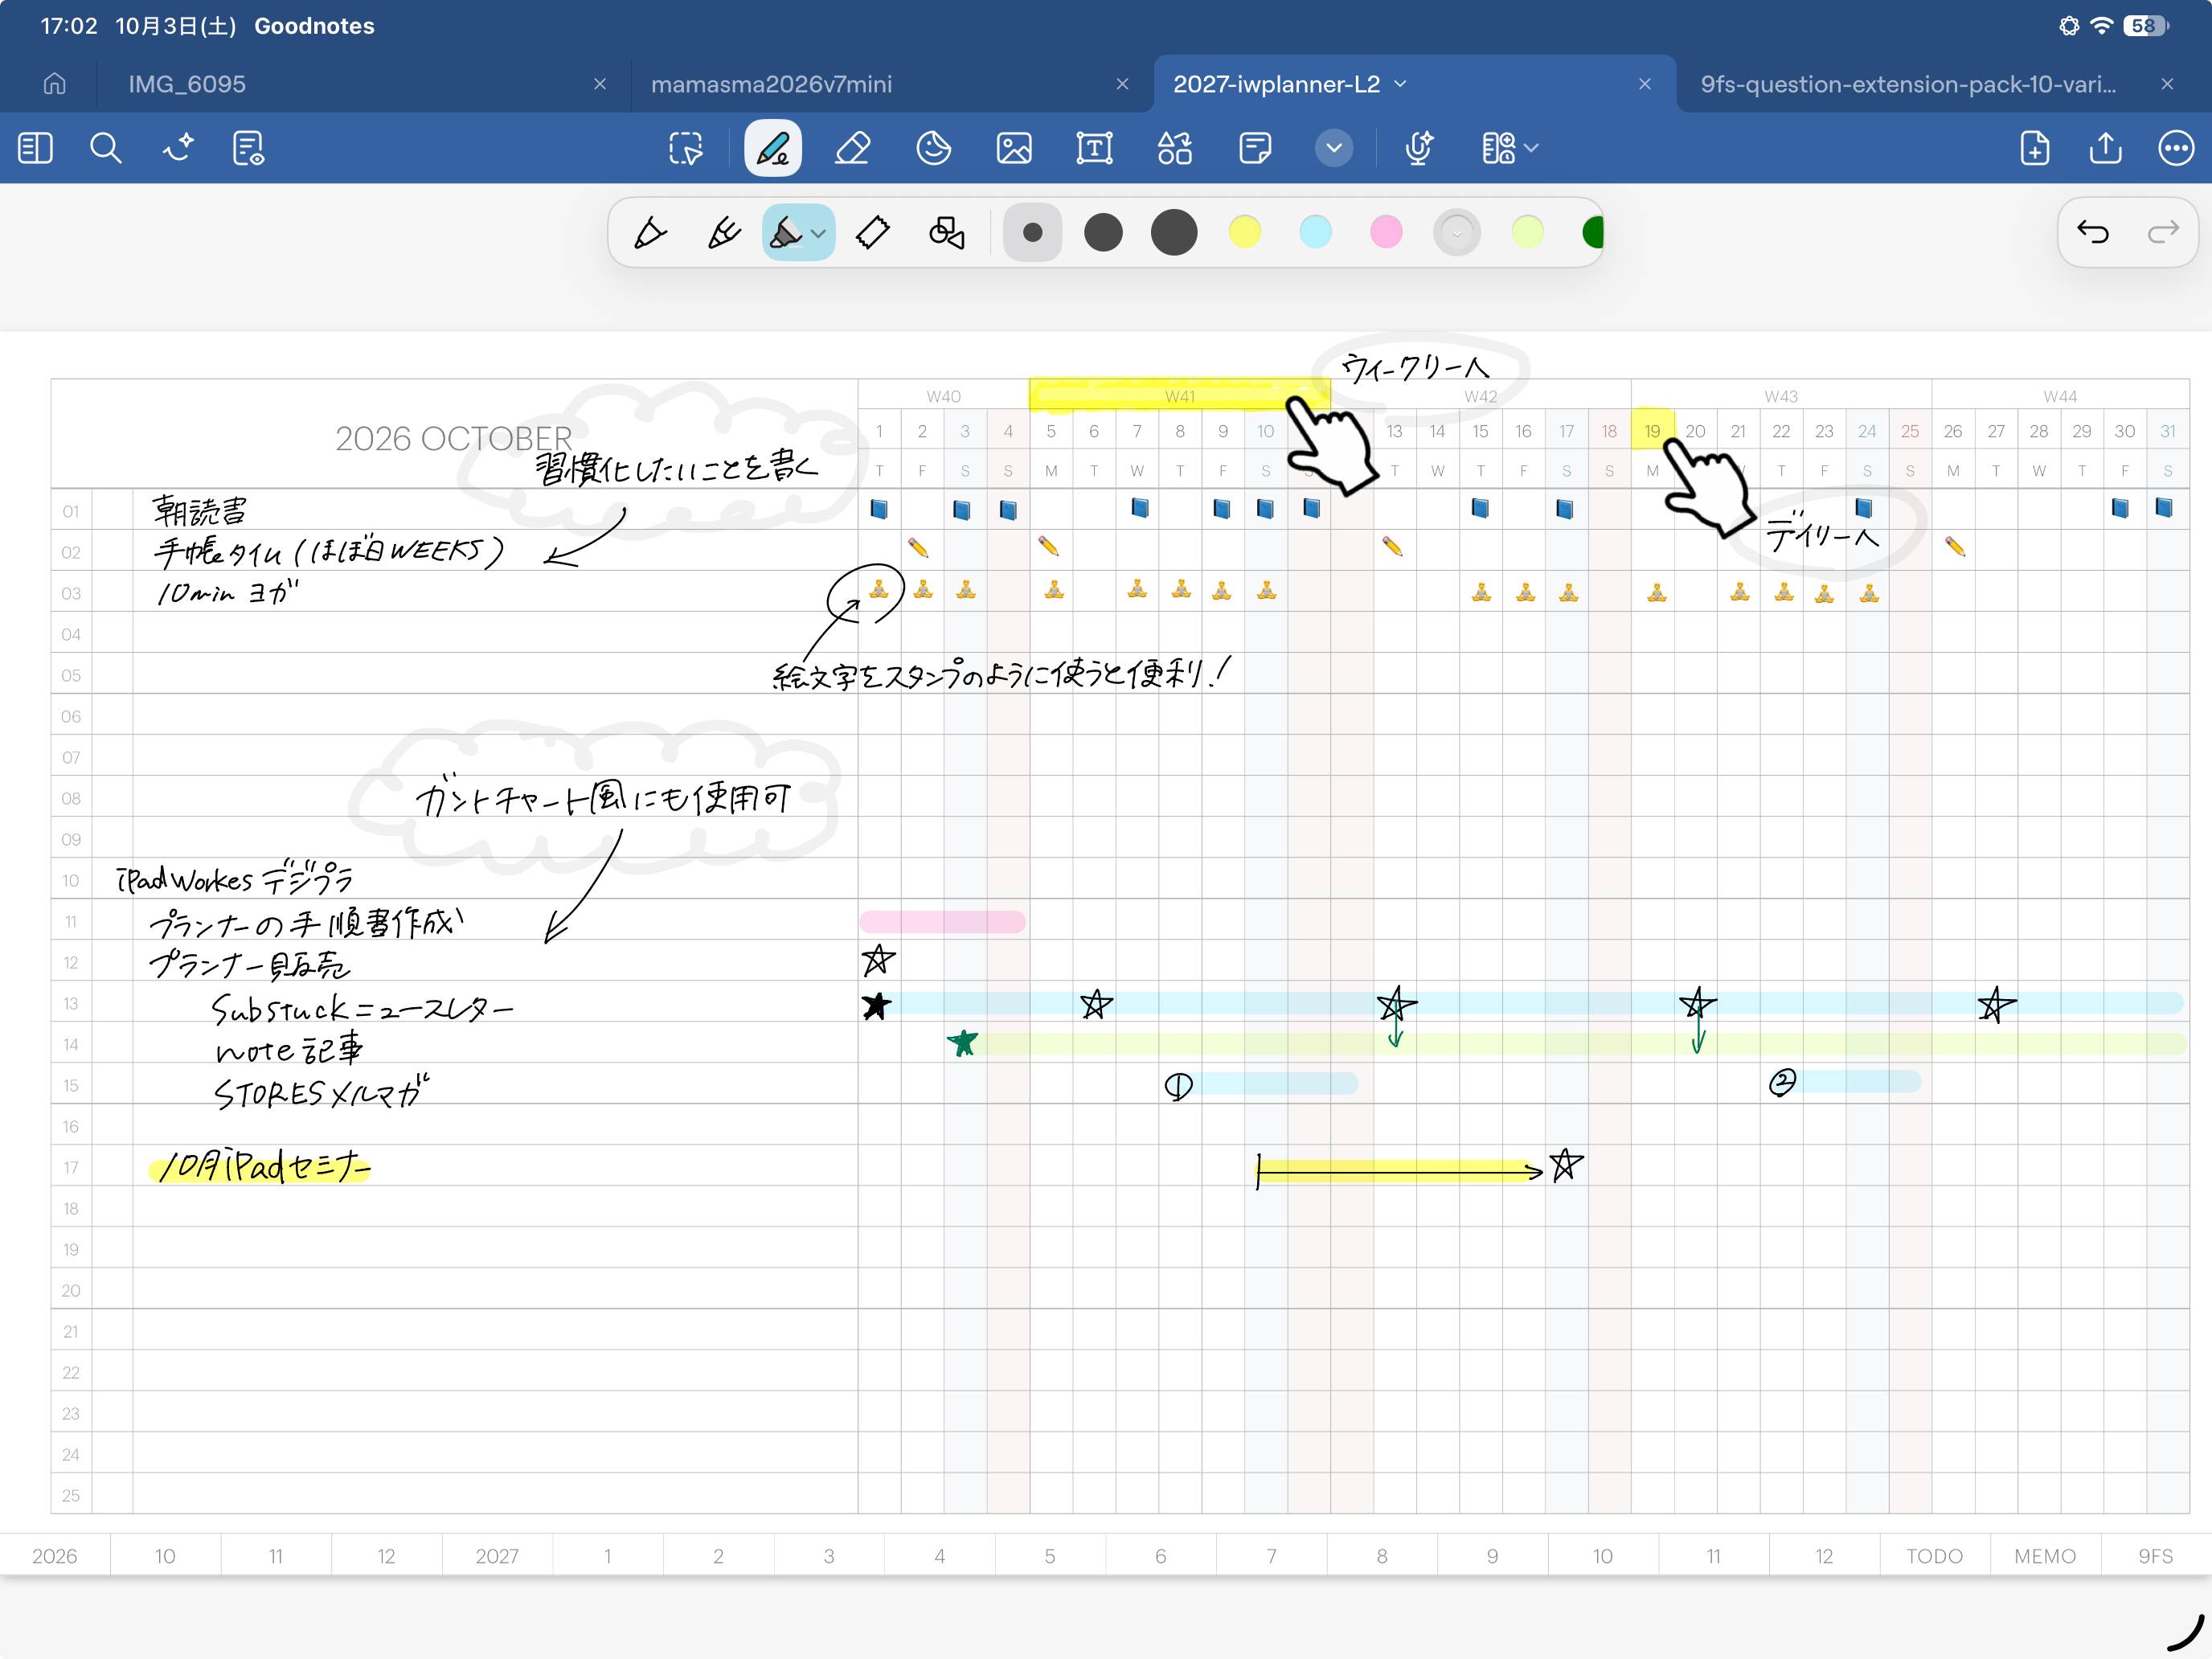
Task: Choose the fountain pen style
Action: [x=650, y=233]
